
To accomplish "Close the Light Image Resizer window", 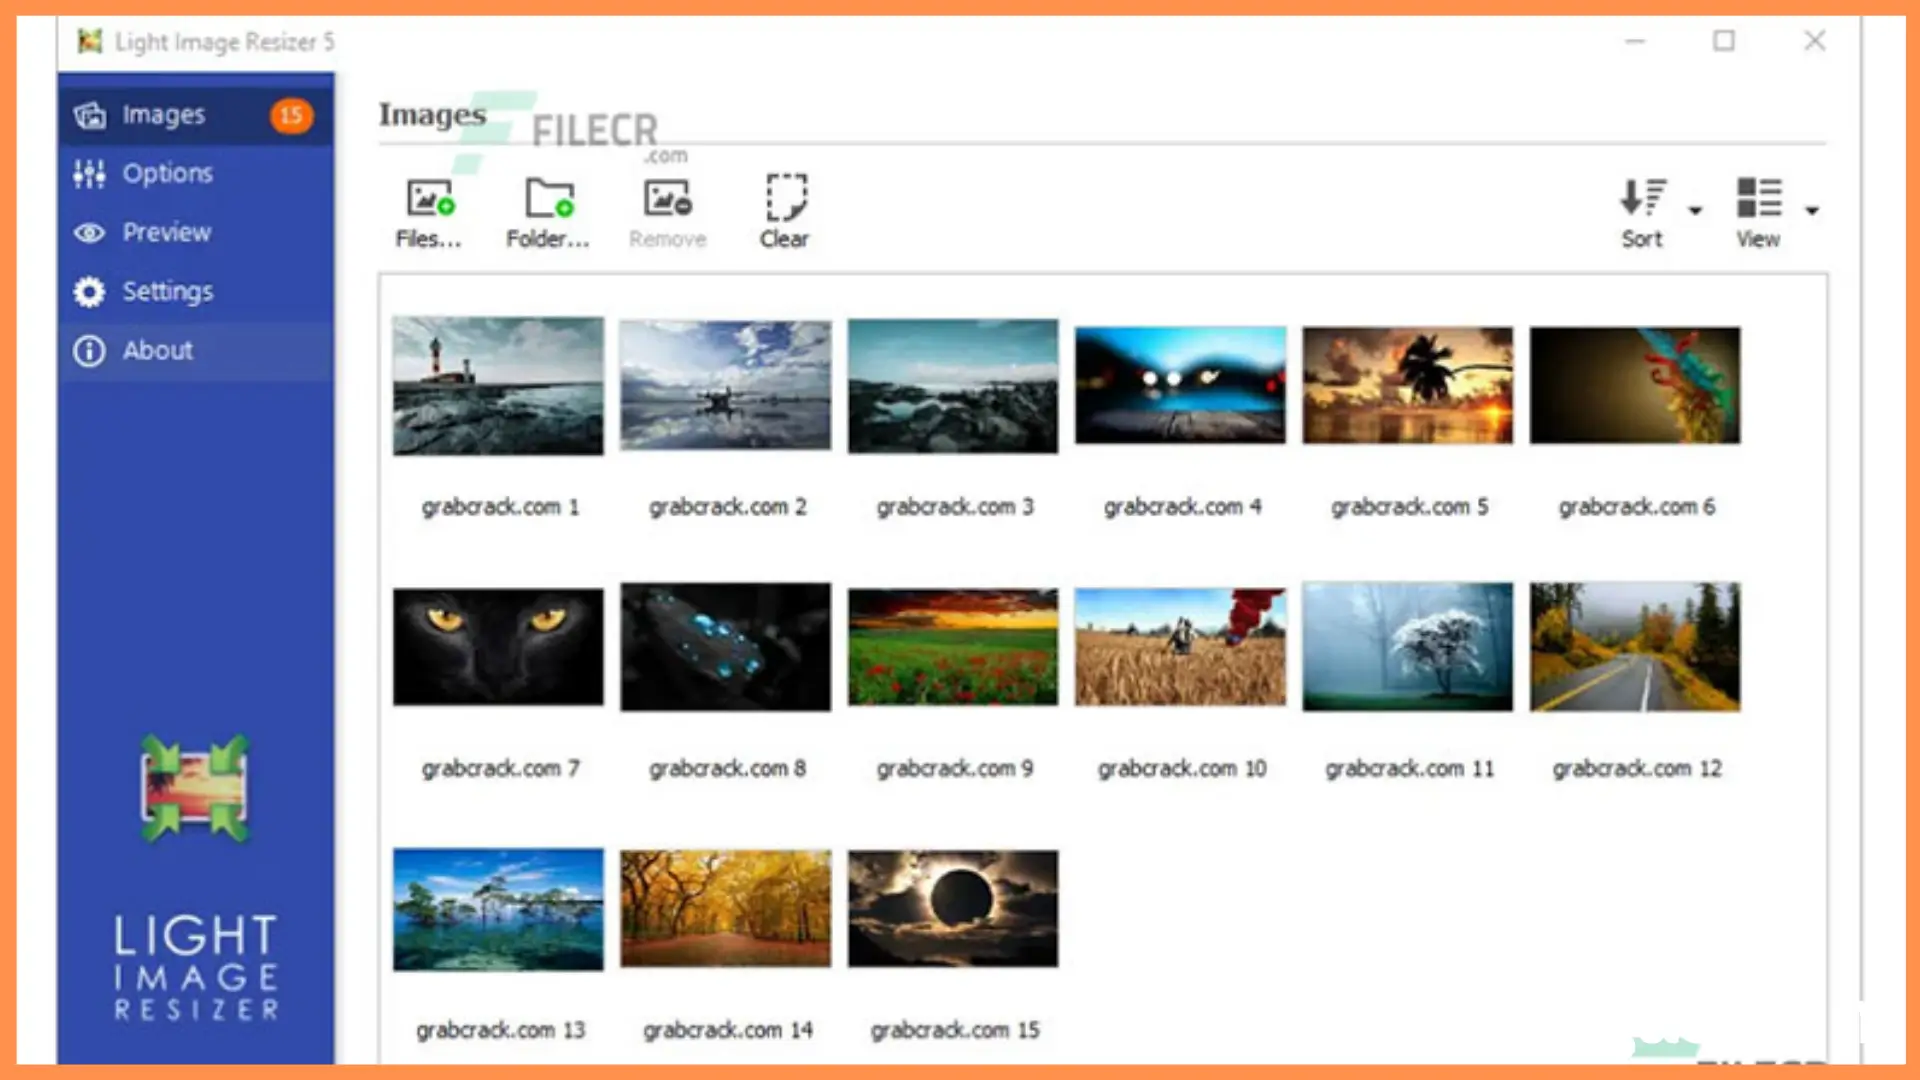I will (x=1815, y=41).
